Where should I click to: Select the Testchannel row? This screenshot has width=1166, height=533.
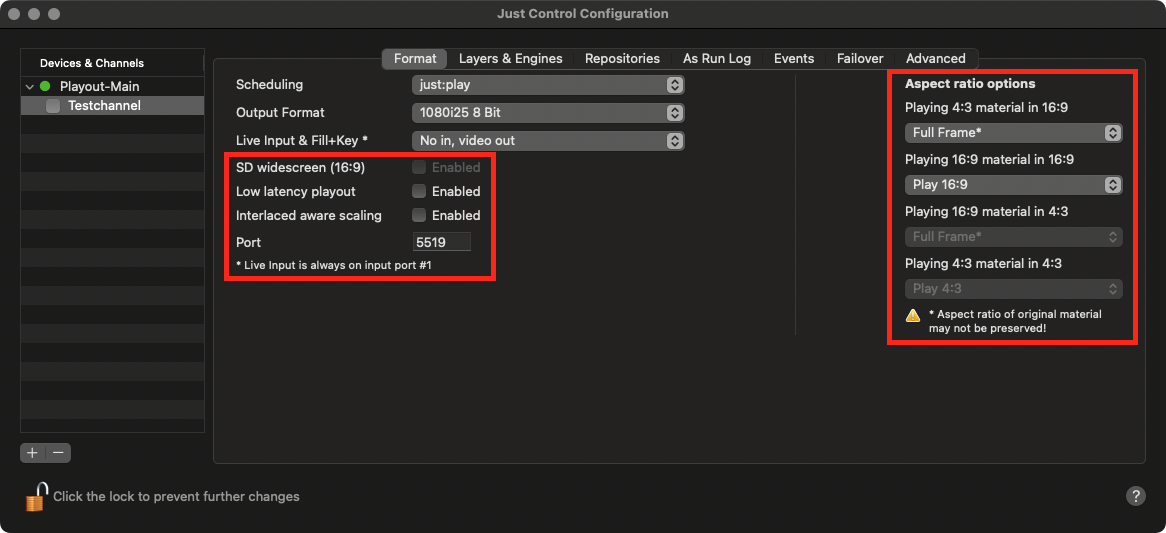coord(112,106)
